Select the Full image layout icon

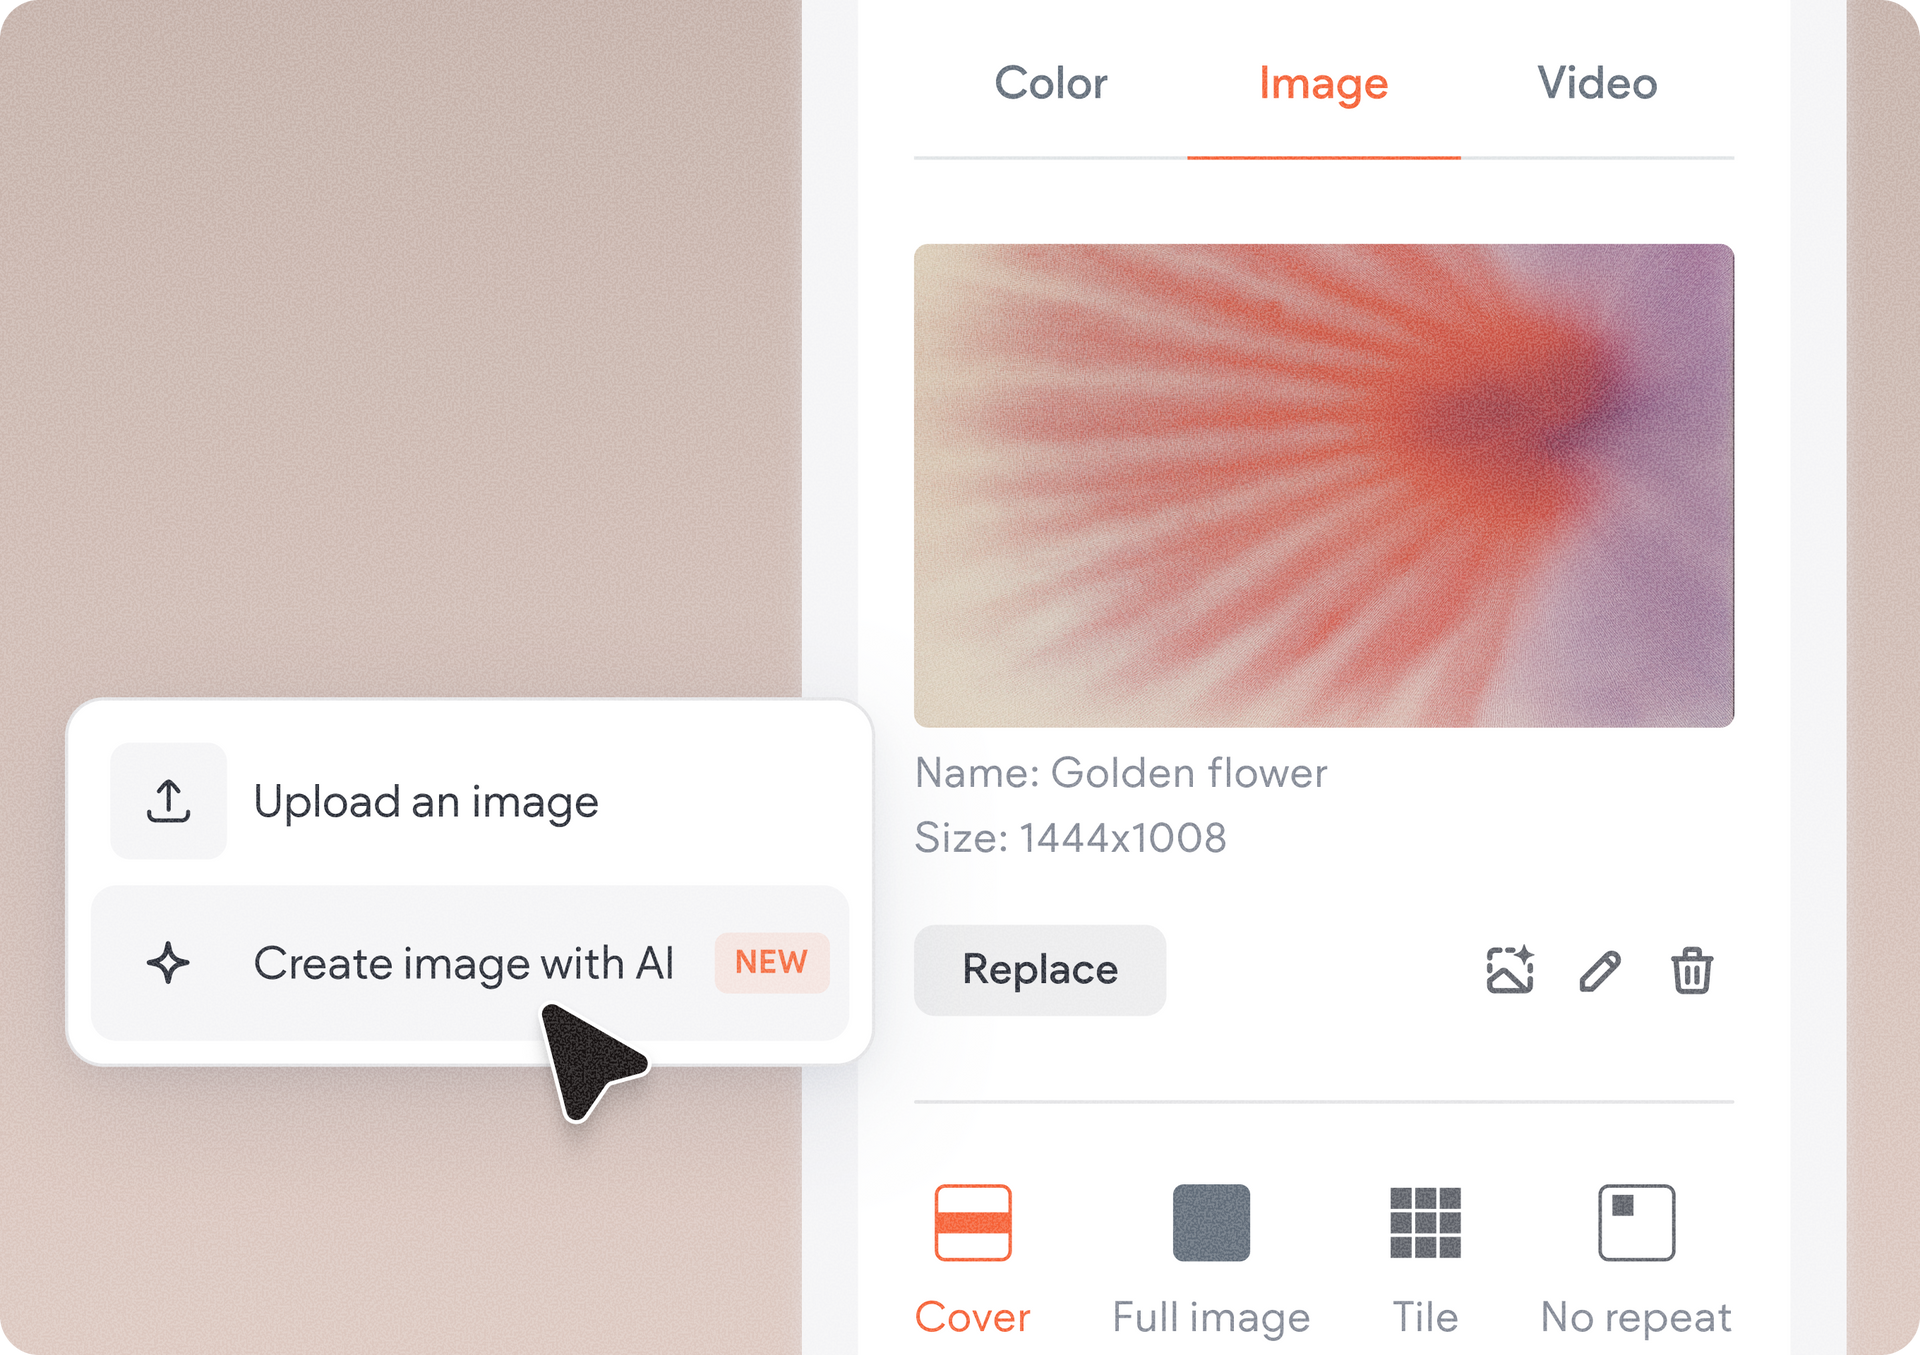coord(1211,1222)
